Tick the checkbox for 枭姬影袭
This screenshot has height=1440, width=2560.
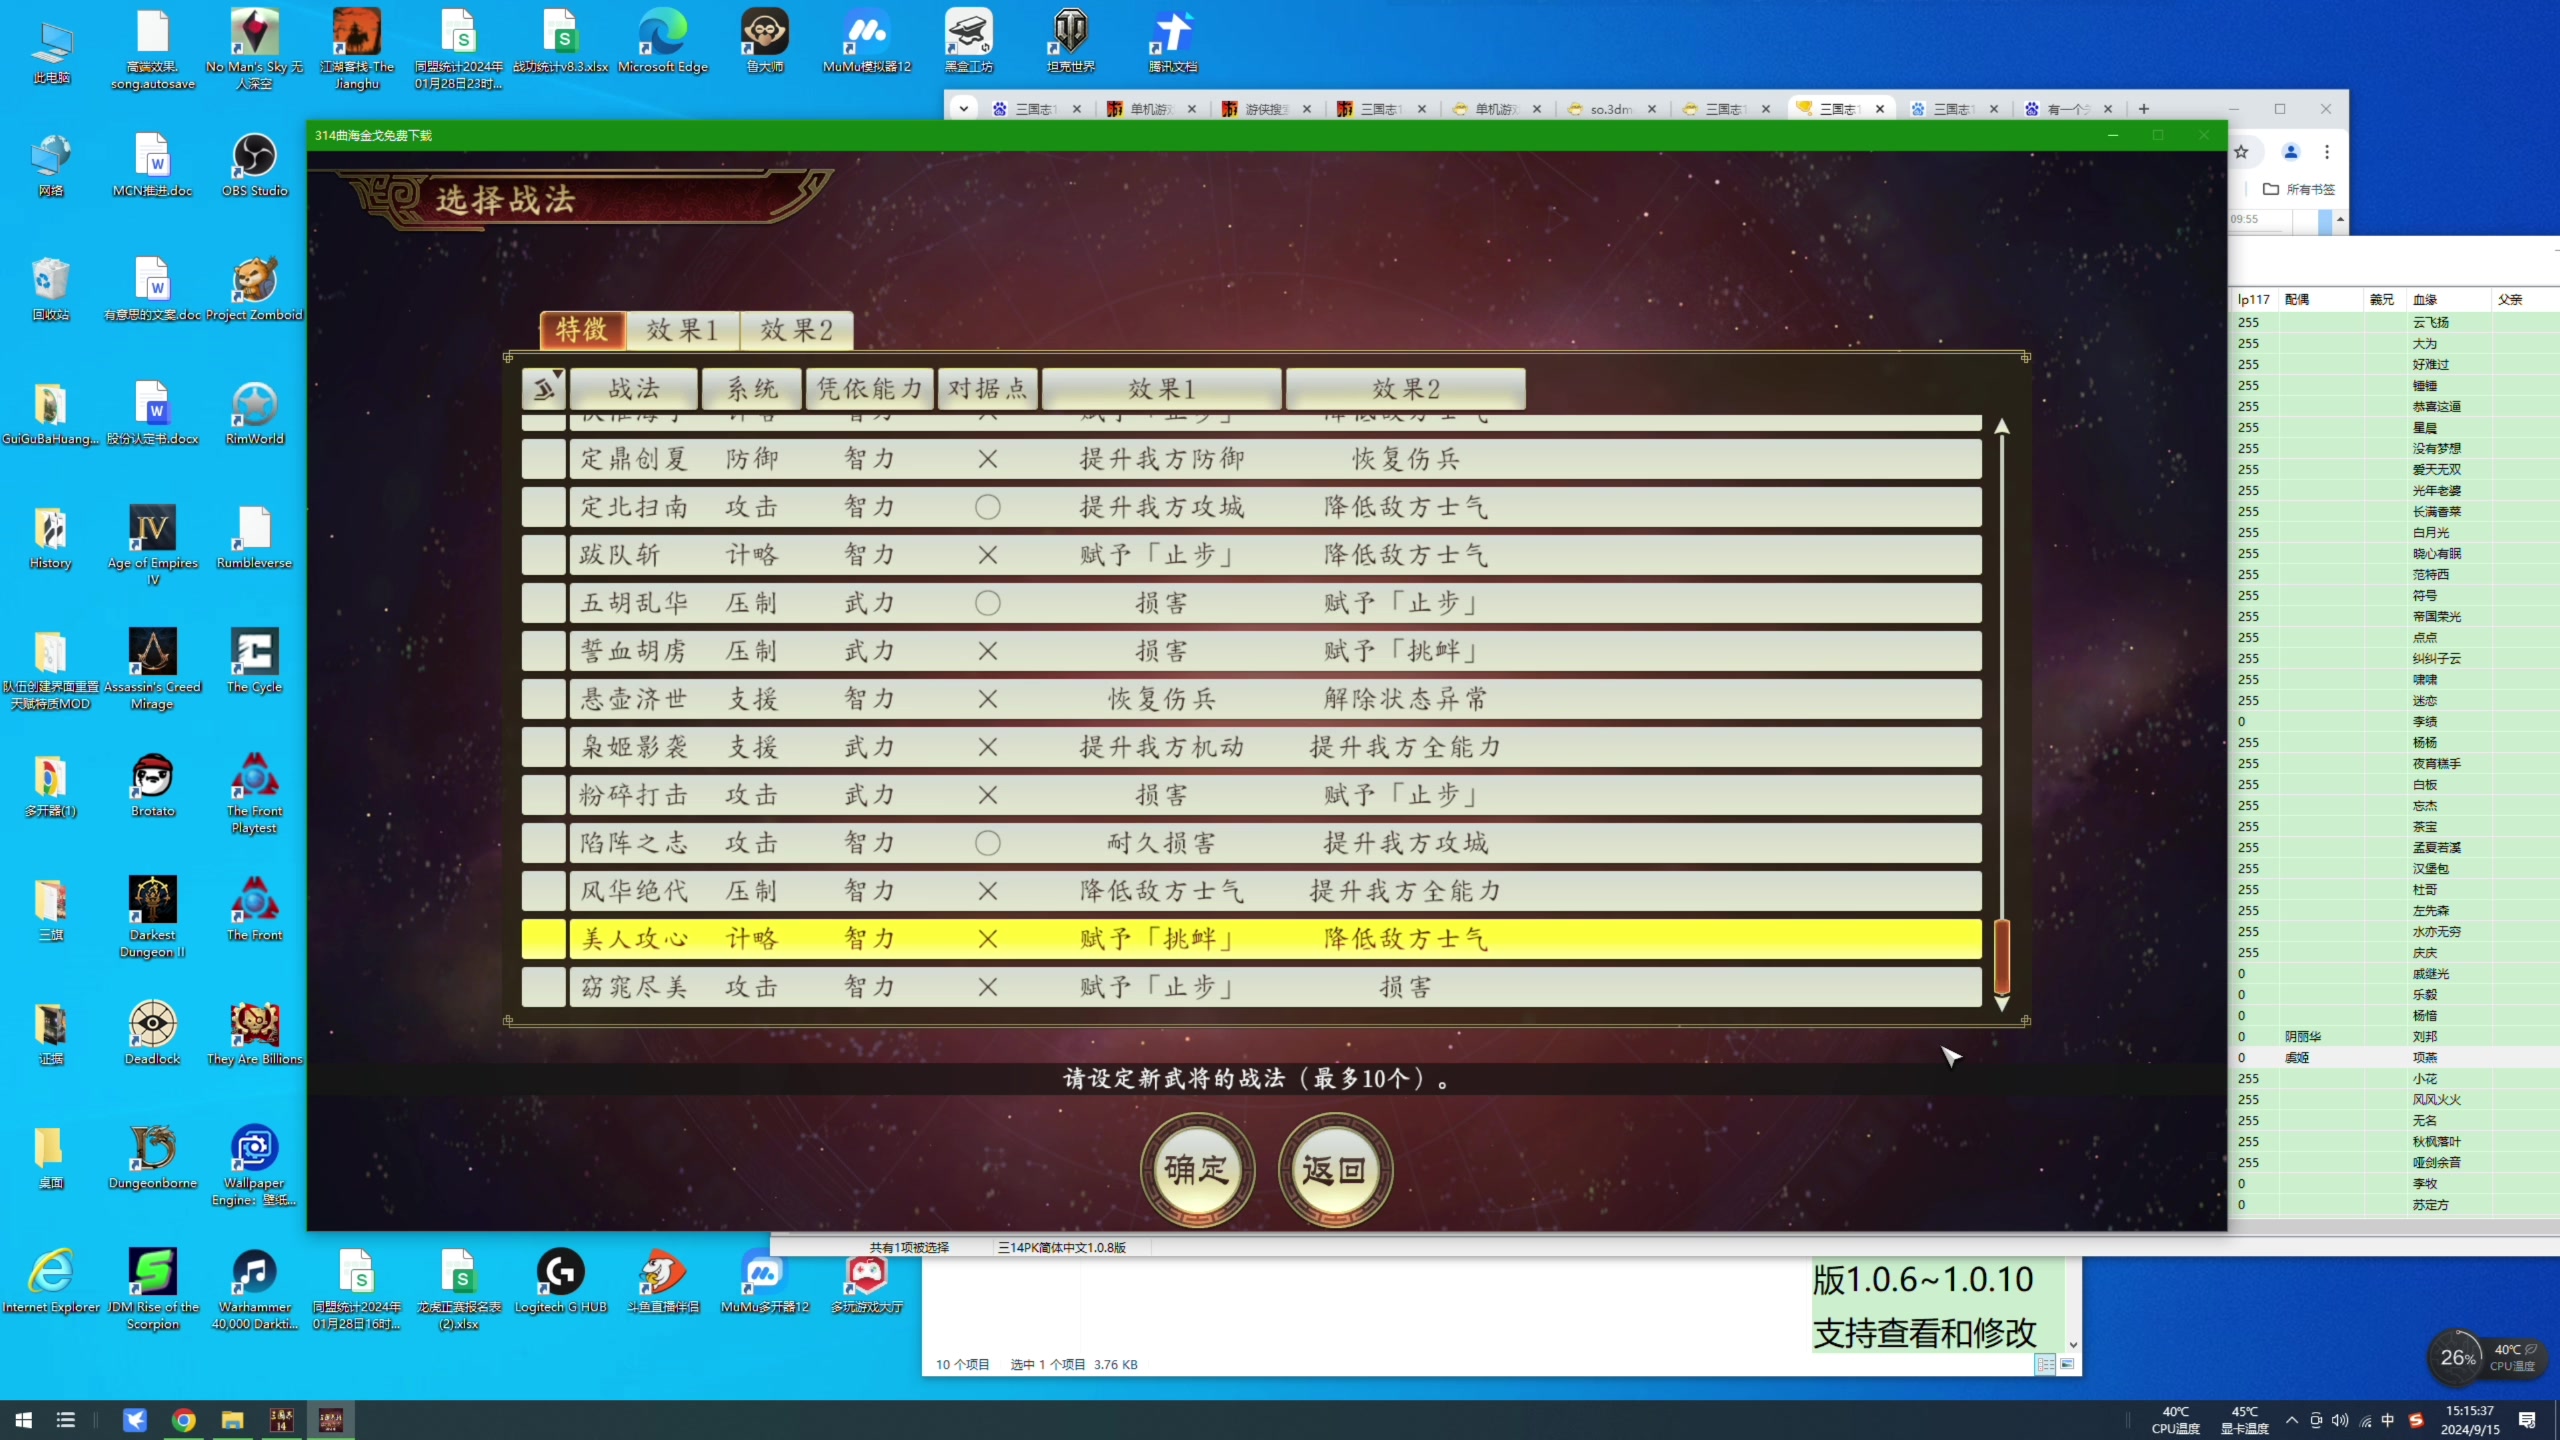pyautogui.click(x=544, y=747)
